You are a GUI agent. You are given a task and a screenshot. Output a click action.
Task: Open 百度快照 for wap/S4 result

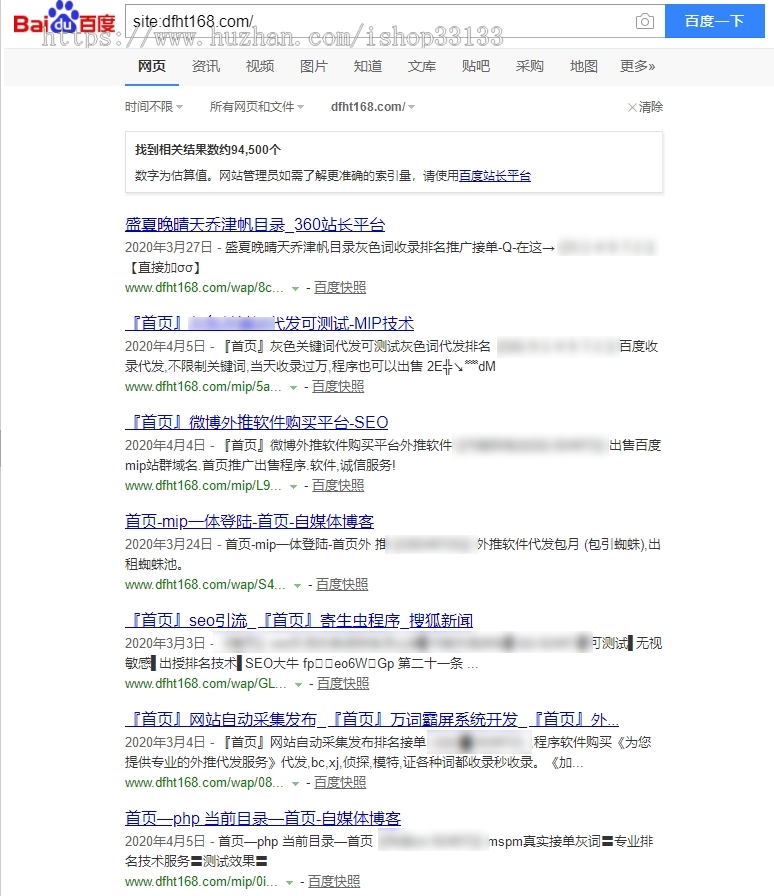coord(342,584)
